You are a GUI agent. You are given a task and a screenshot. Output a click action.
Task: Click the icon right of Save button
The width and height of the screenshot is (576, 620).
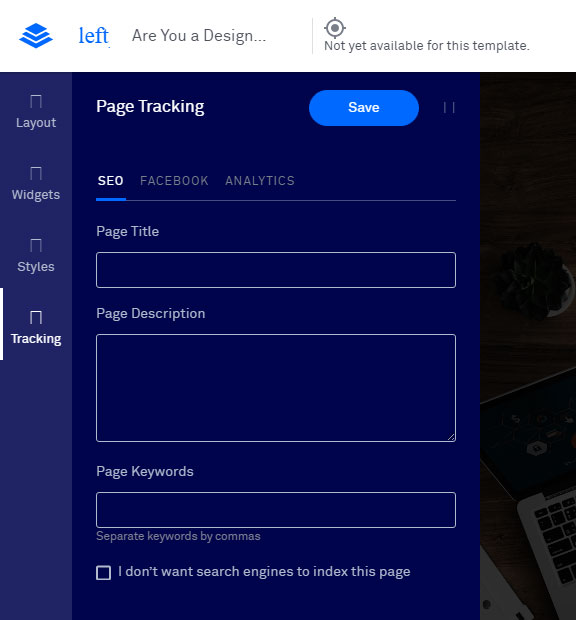click(449, 108)
